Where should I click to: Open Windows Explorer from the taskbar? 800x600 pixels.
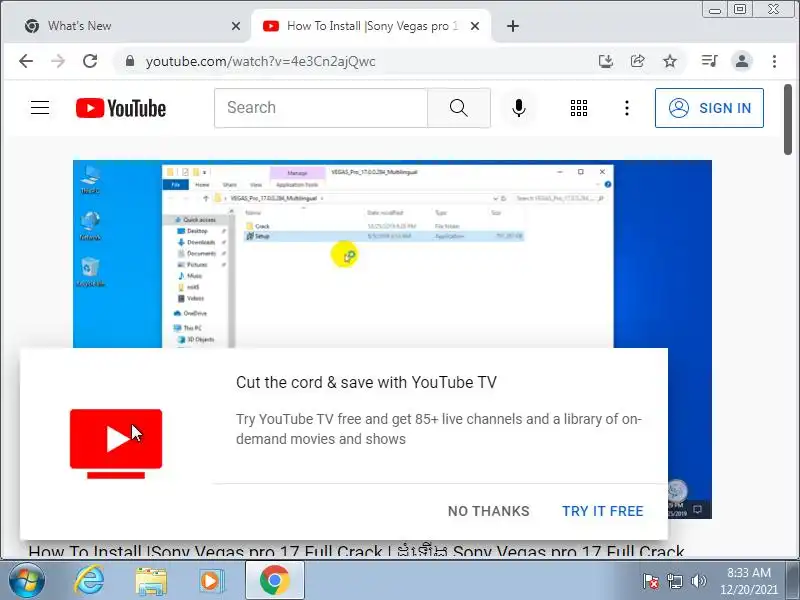click(151, 581)
